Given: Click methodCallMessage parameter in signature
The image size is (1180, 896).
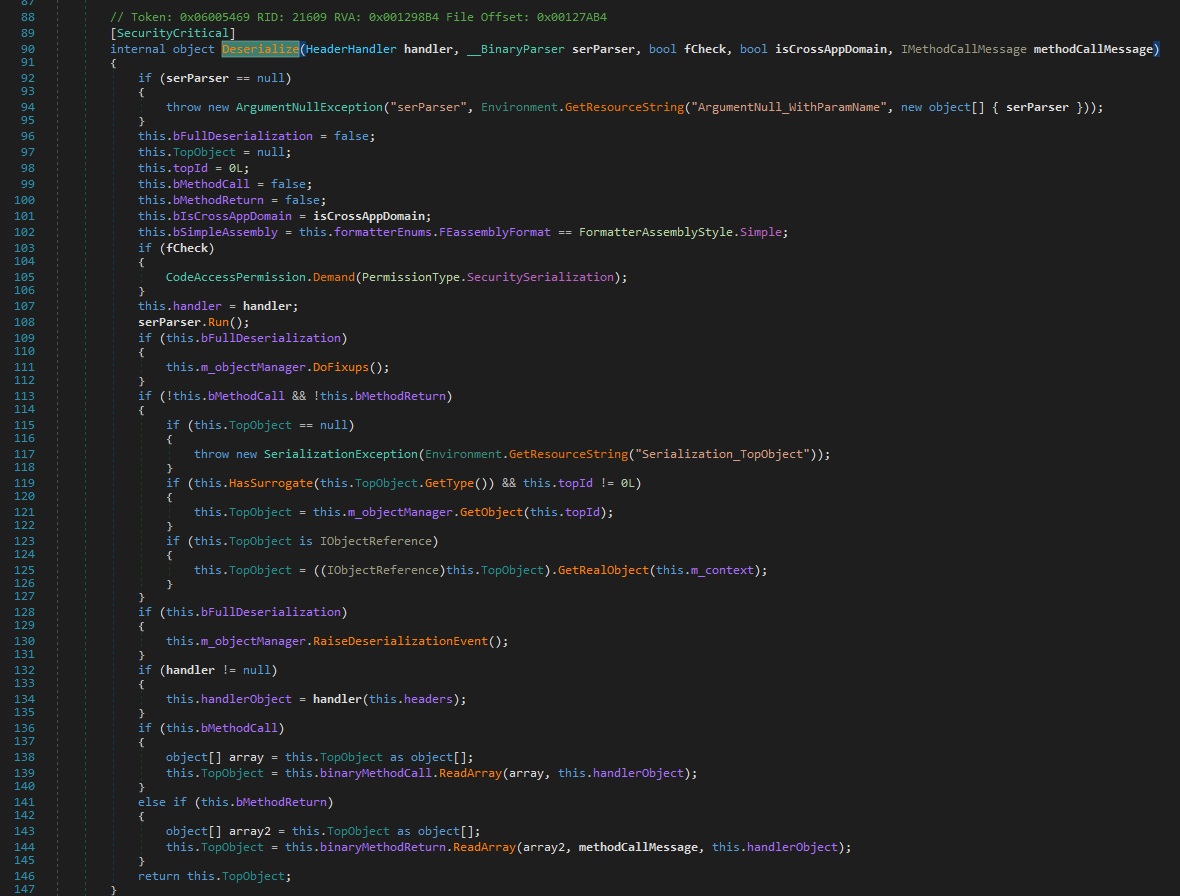Looking at the screenshot, I should point(1093,49).
